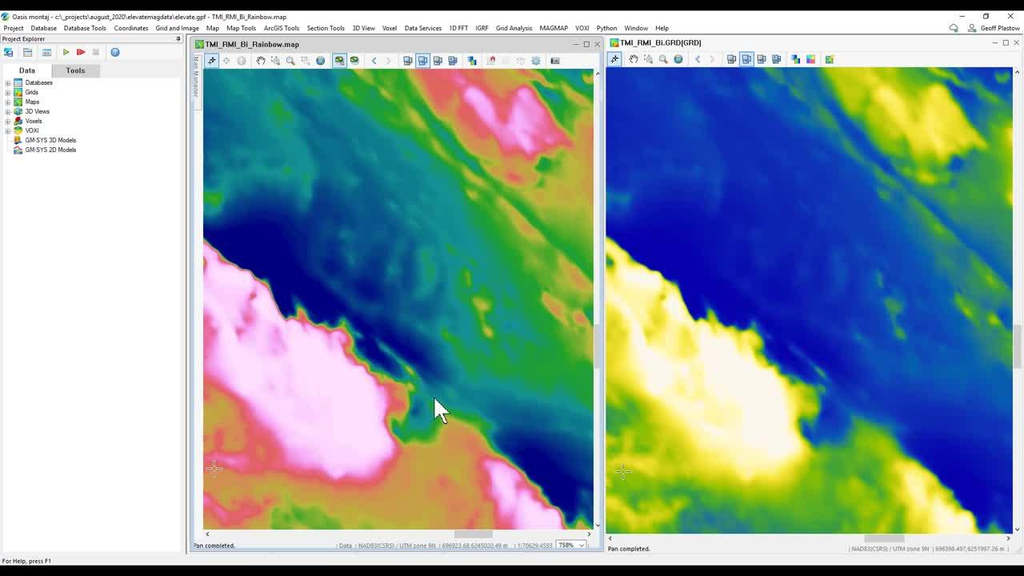The image size is (1024, 576).
Task: Toggle the second green map-layer view button
Action: 355,61
